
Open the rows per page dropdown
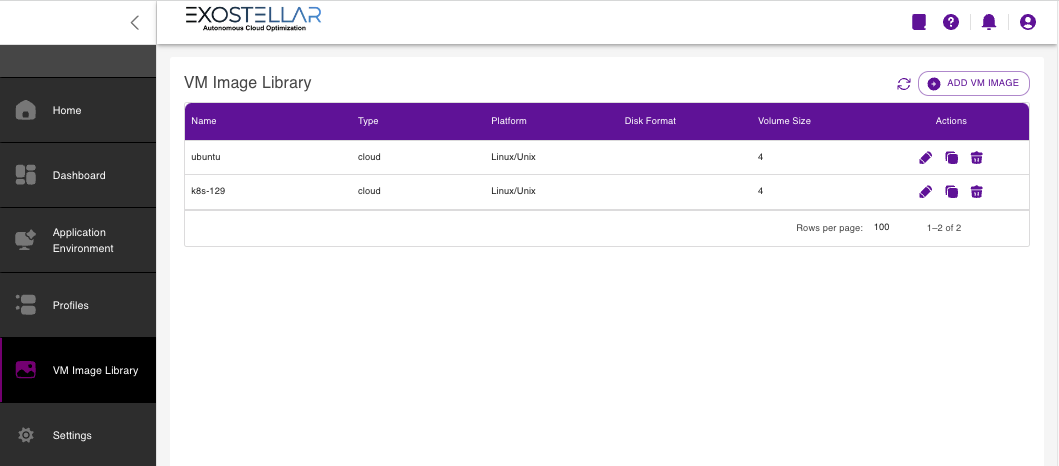click(882, 228)
